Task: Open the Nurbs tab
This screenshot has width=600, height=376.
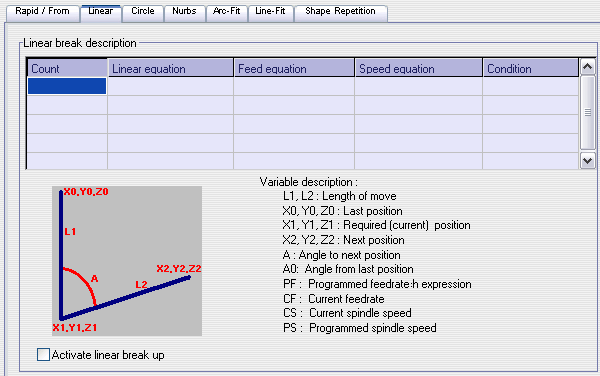Action: (184, 12)
